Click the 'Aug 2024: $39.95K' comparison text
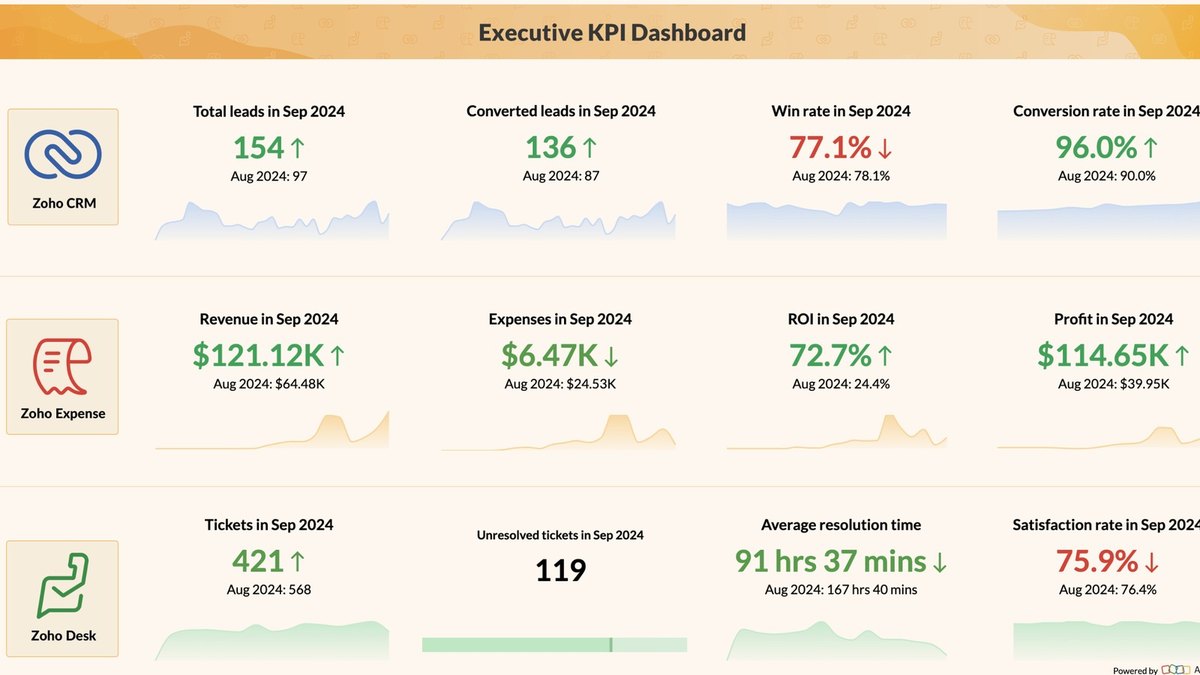The width and height of the screenshot is (1200, 675). point(1113,383)
